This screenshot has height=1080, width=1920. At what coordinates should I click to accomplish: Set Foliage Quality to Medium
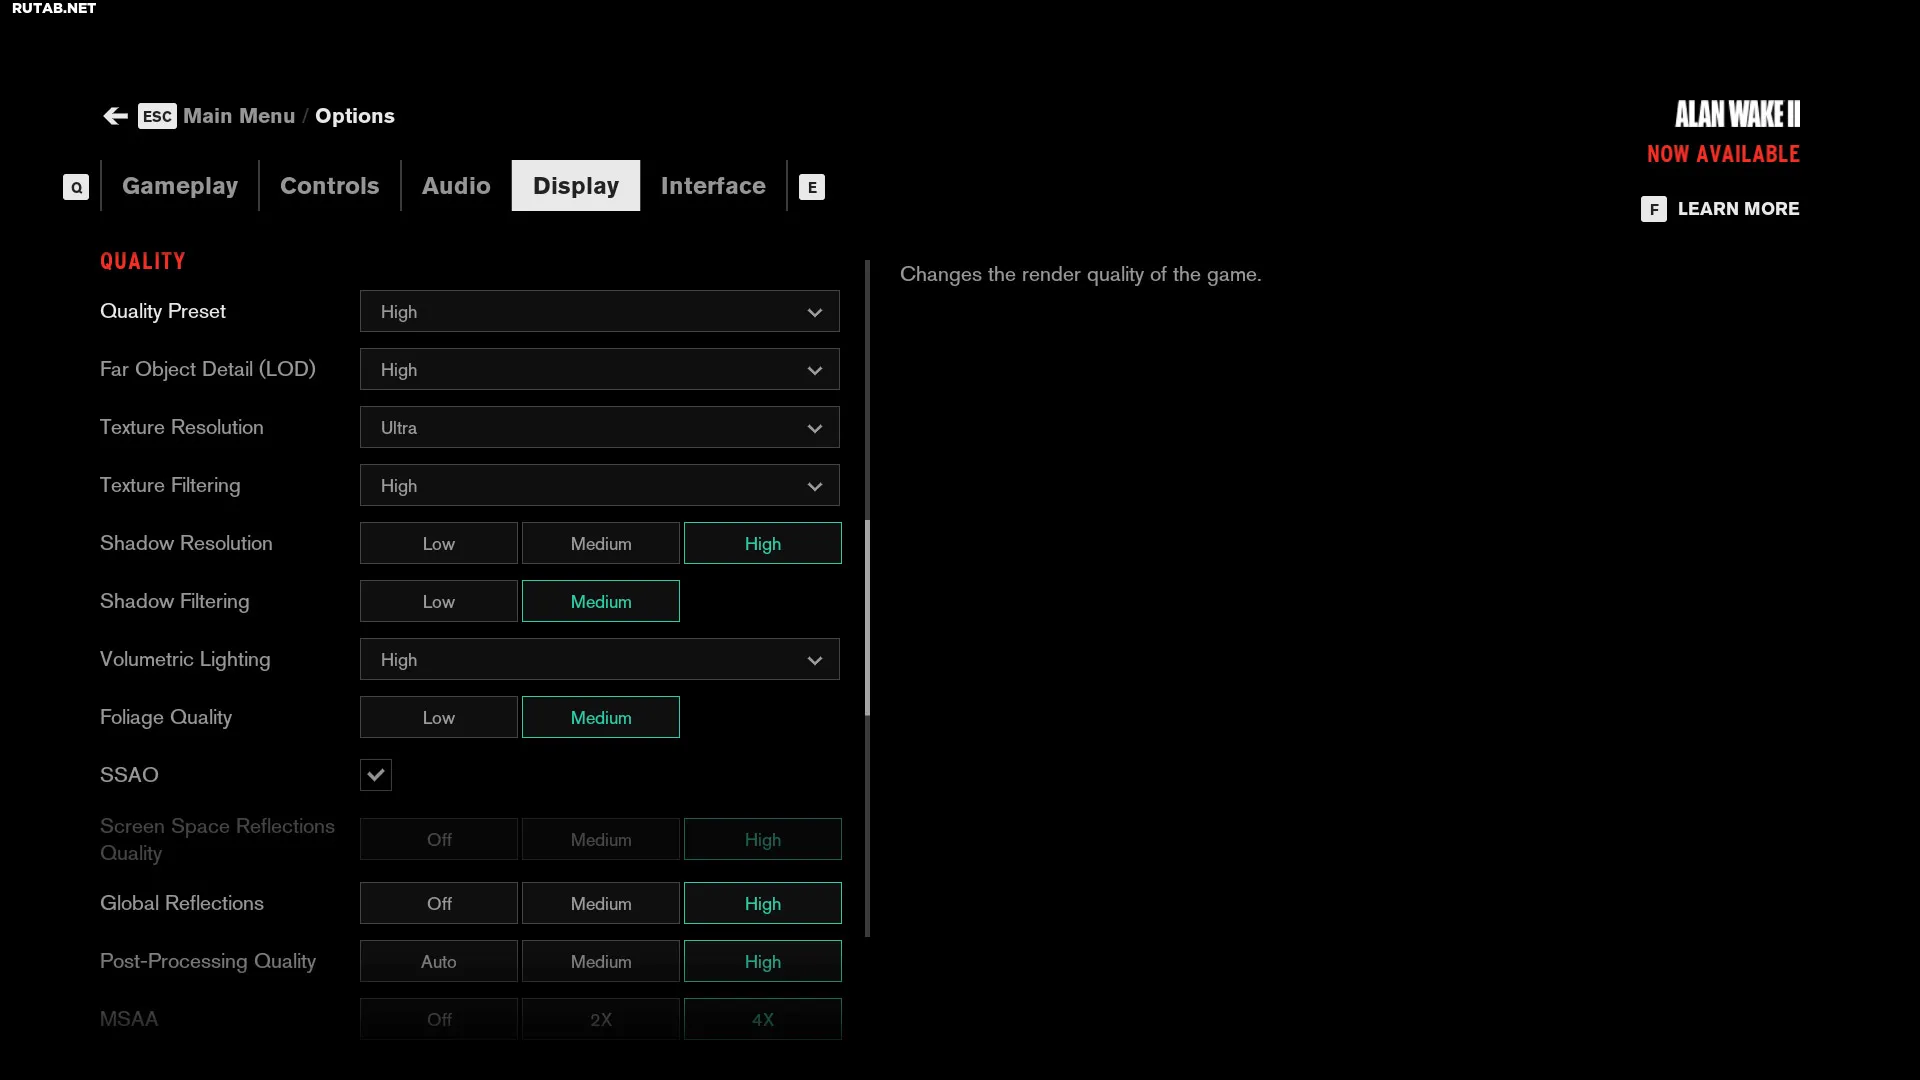pyautogui.click(x=601, y=717)
